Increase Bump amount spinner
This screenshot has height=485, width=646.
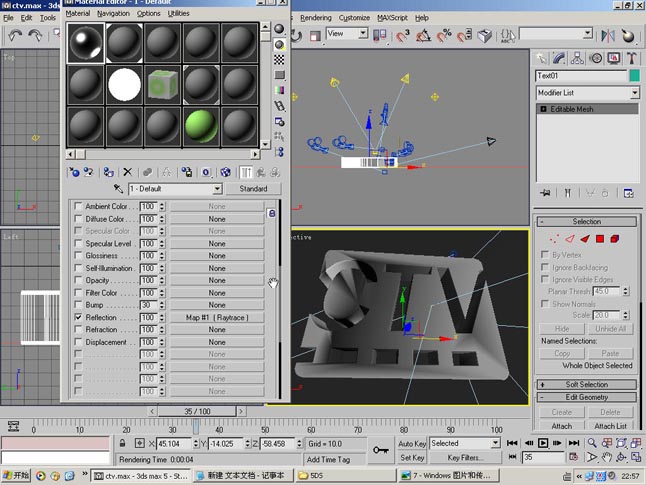point(162,303)
